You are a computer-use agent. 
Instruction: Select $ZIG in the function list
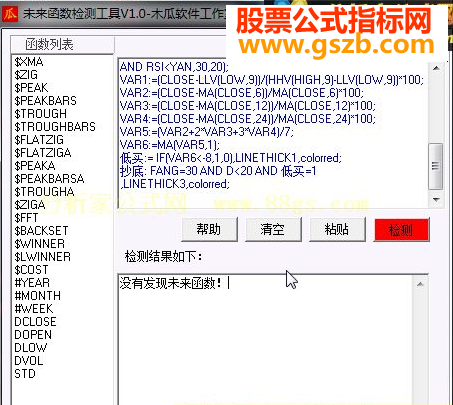pyautogui.click(x=26, y=75)
